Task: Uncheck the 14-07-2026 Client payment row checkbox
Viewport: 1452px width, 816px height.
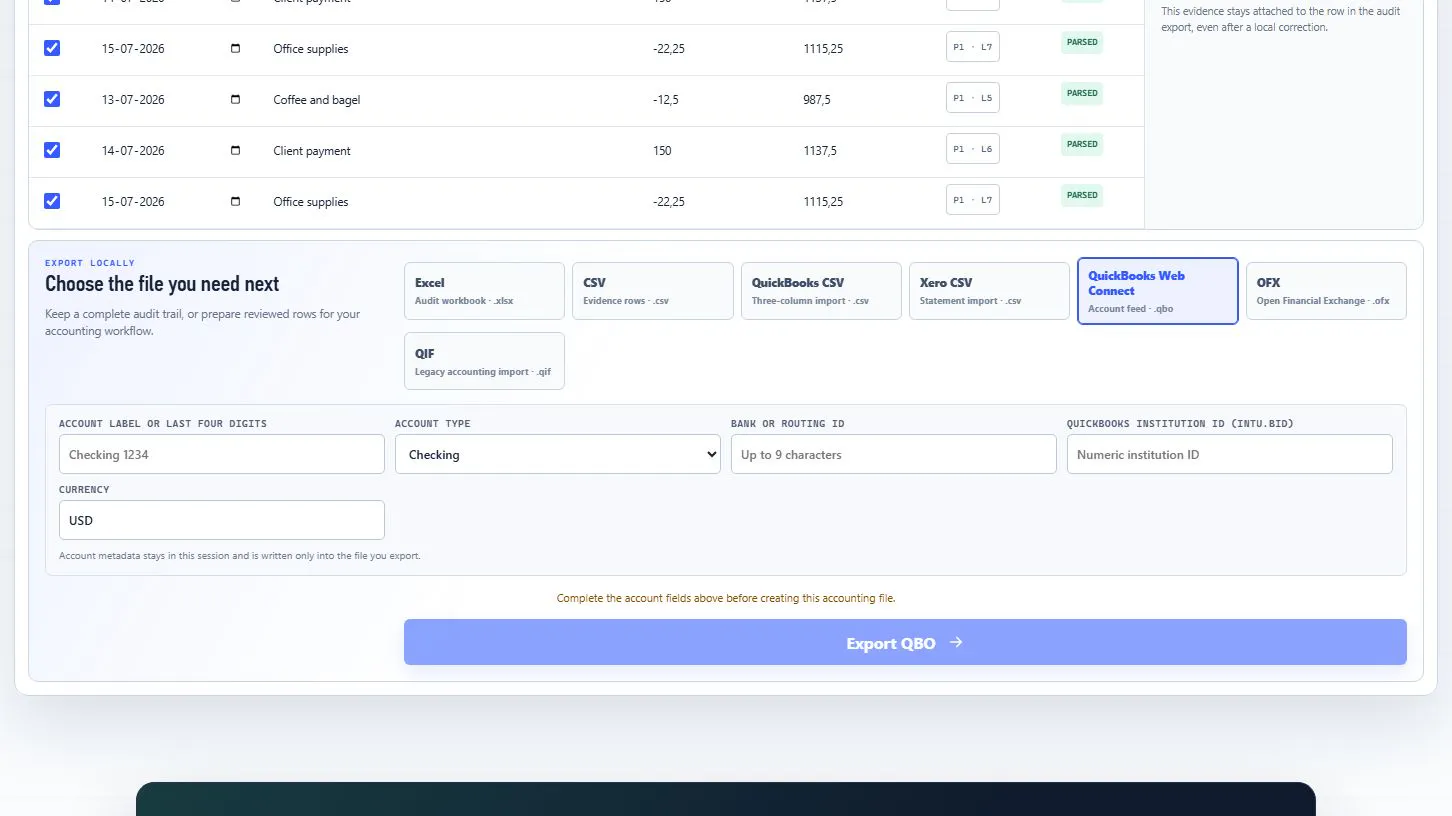Action: [x=52, y=150]
